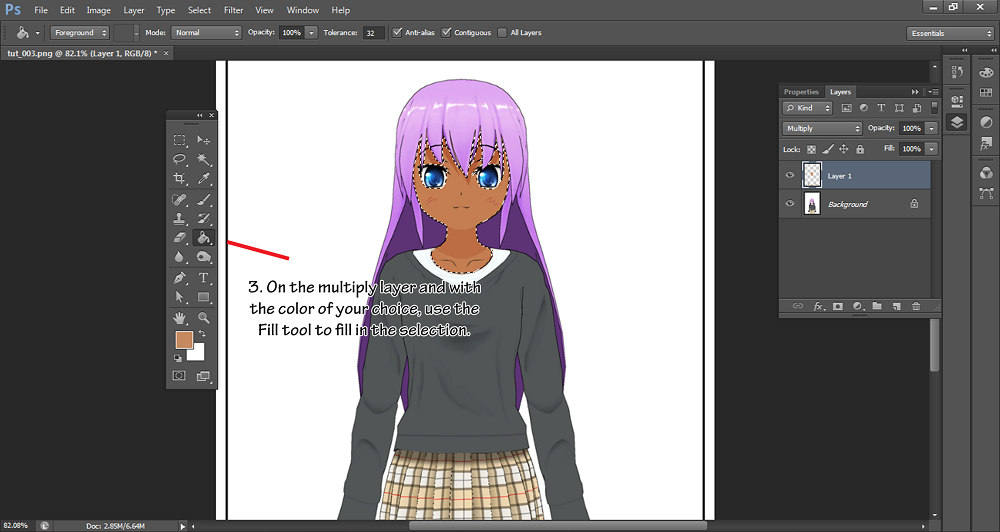
Task: Open the options bar Opacity dropdown arrow
Action: (x=311, y=33)
